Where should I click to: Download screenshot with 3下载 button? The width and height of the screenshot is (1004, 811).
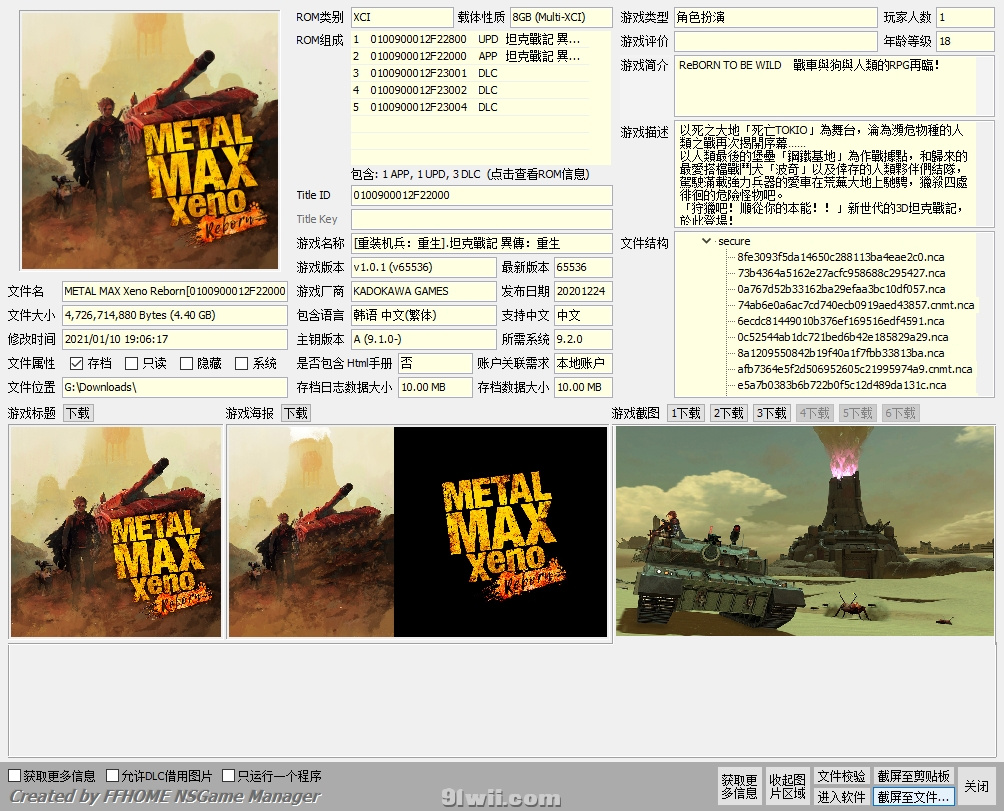[772, 414]
